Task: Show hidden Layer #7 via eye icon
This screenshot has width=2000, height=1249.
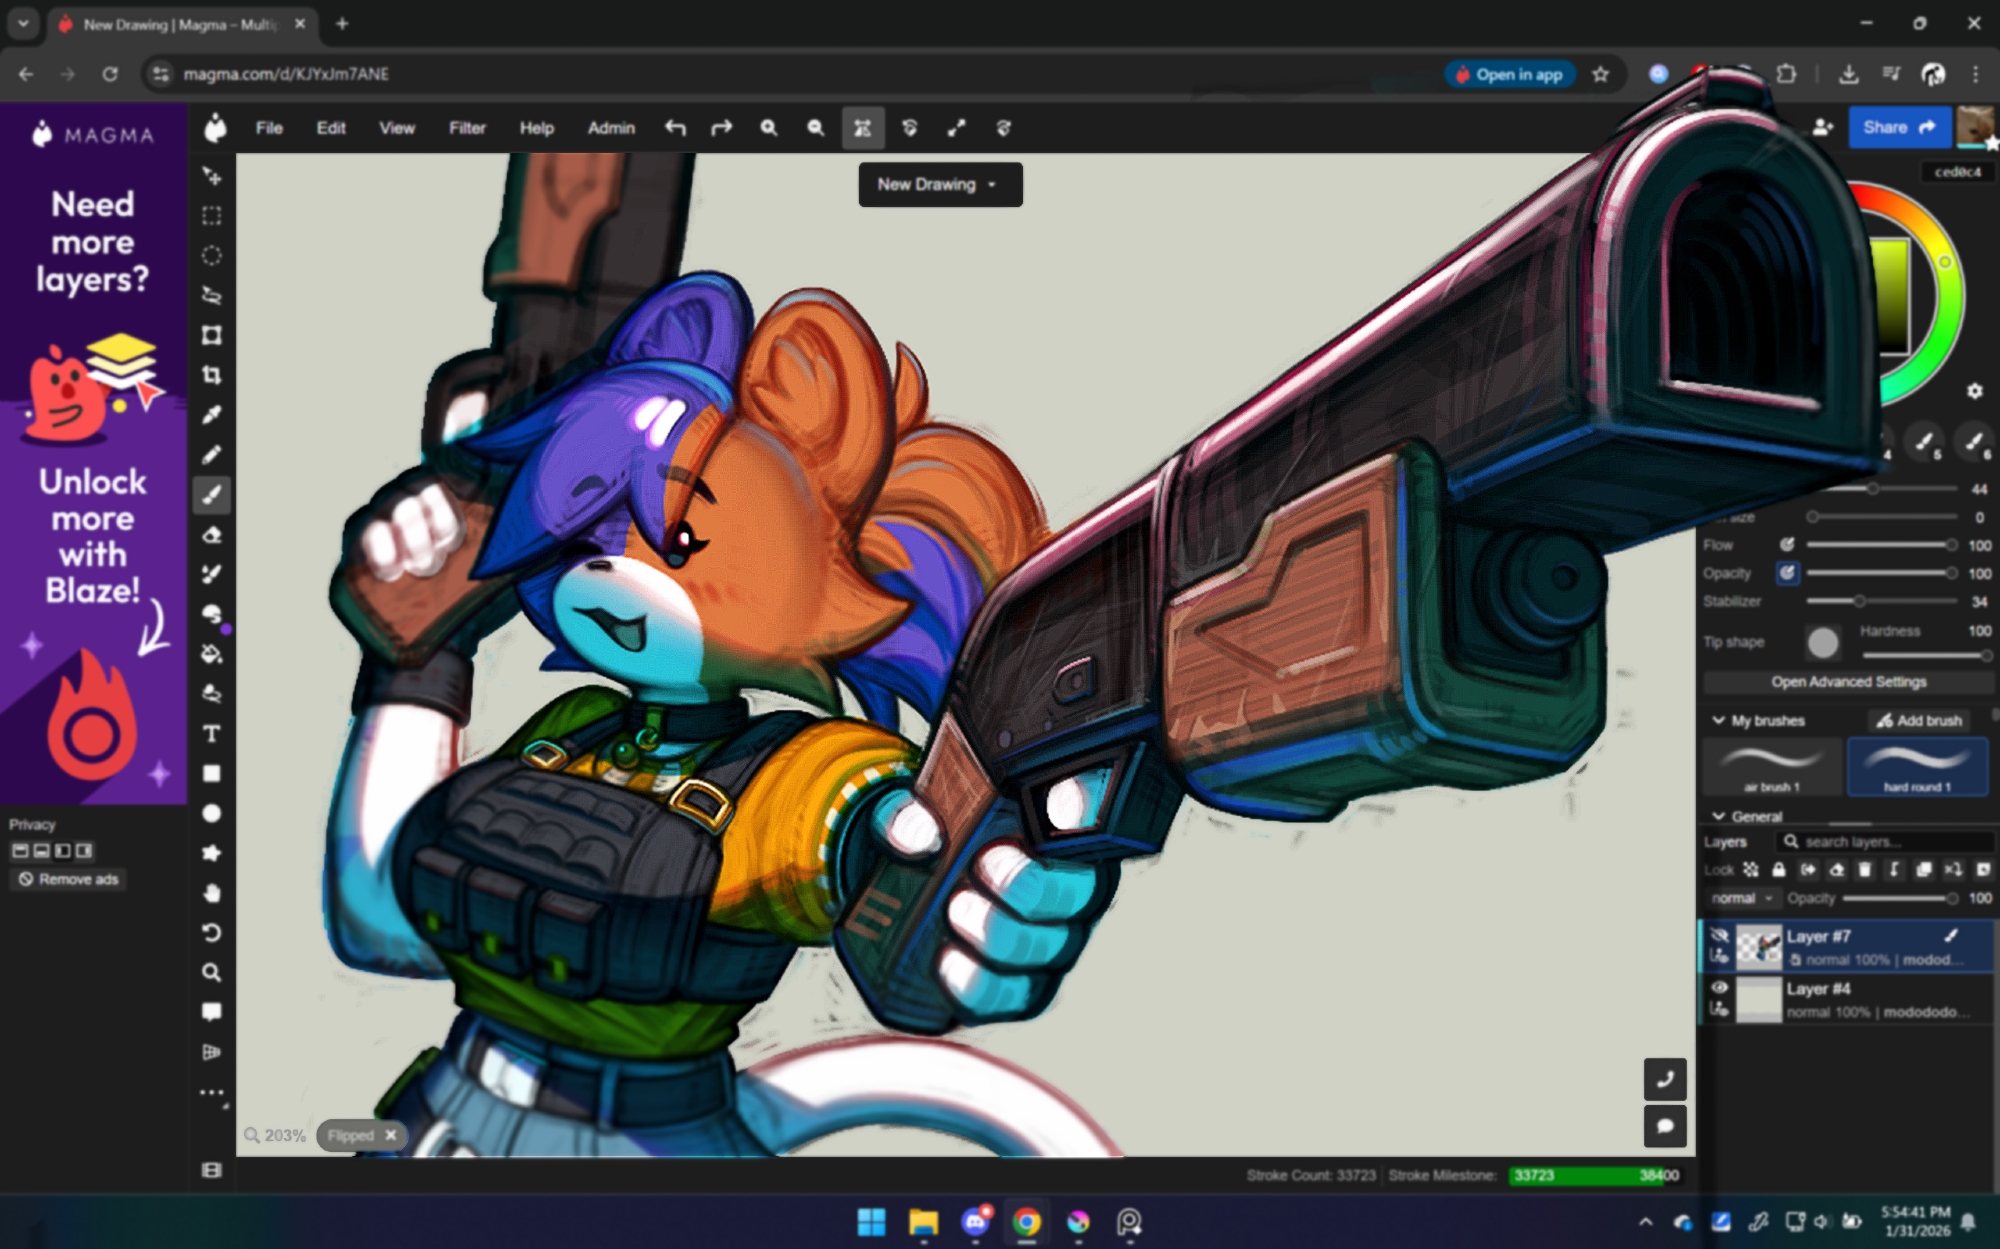Action: pyautogui.click(x=1720, y=936)
